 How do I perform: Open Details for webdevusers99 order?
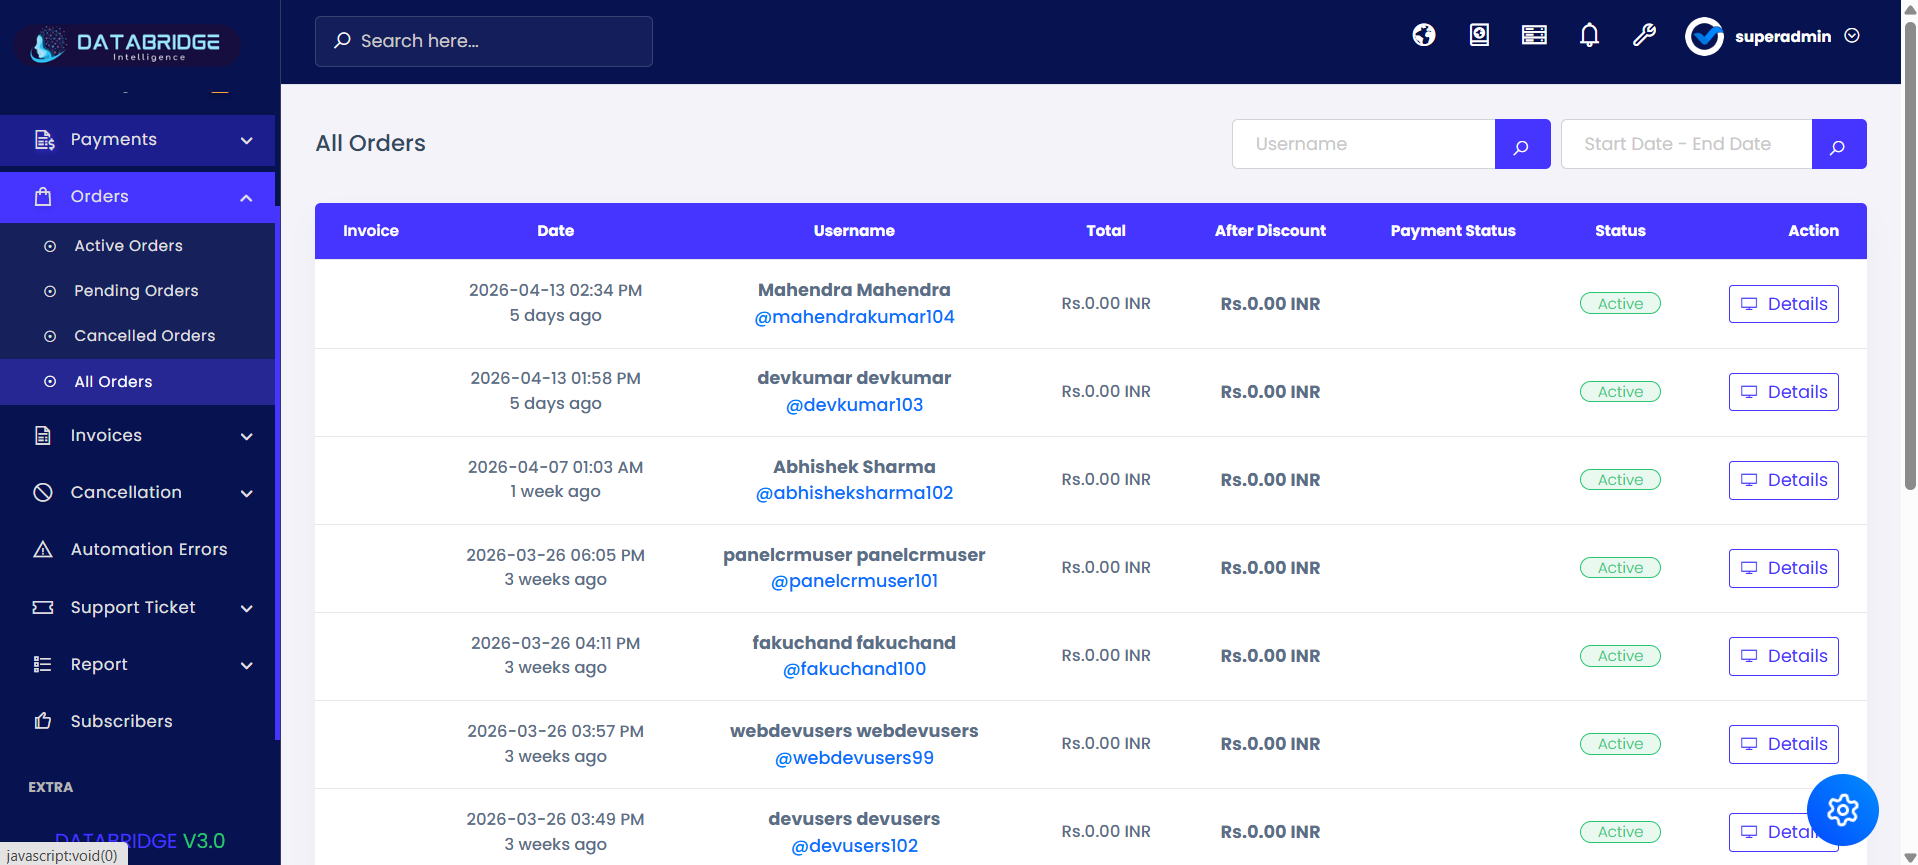(x=1783, y=744)
